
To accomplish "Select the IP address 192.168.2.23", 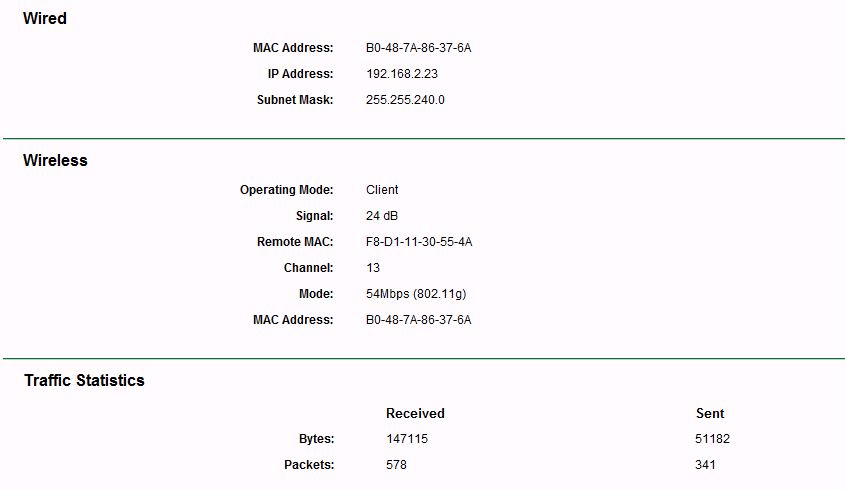I will click(402, 74).
